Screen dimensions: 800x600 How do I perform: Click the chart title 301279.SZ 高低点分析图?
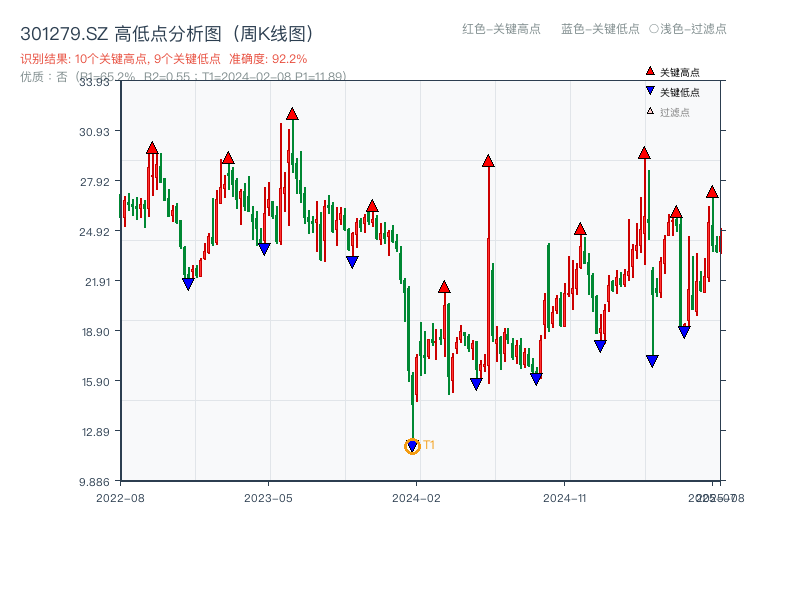pyautogui.click(x=167, y=34)
